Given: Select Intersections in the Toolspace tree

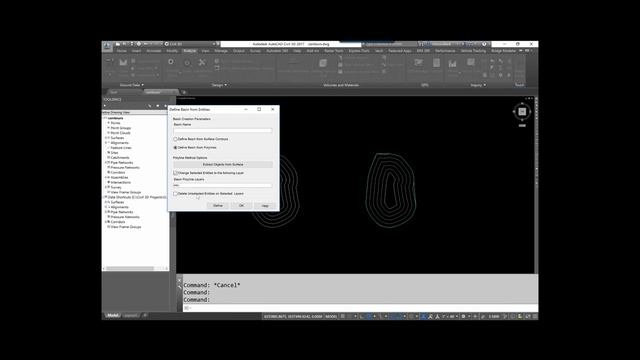Looking at the screenshot, I should point(121,182).
